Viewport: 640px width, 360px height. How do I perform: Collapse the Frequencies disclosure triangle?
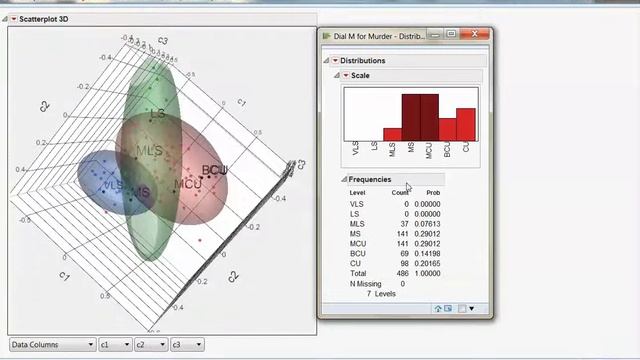tap(344, 179)
